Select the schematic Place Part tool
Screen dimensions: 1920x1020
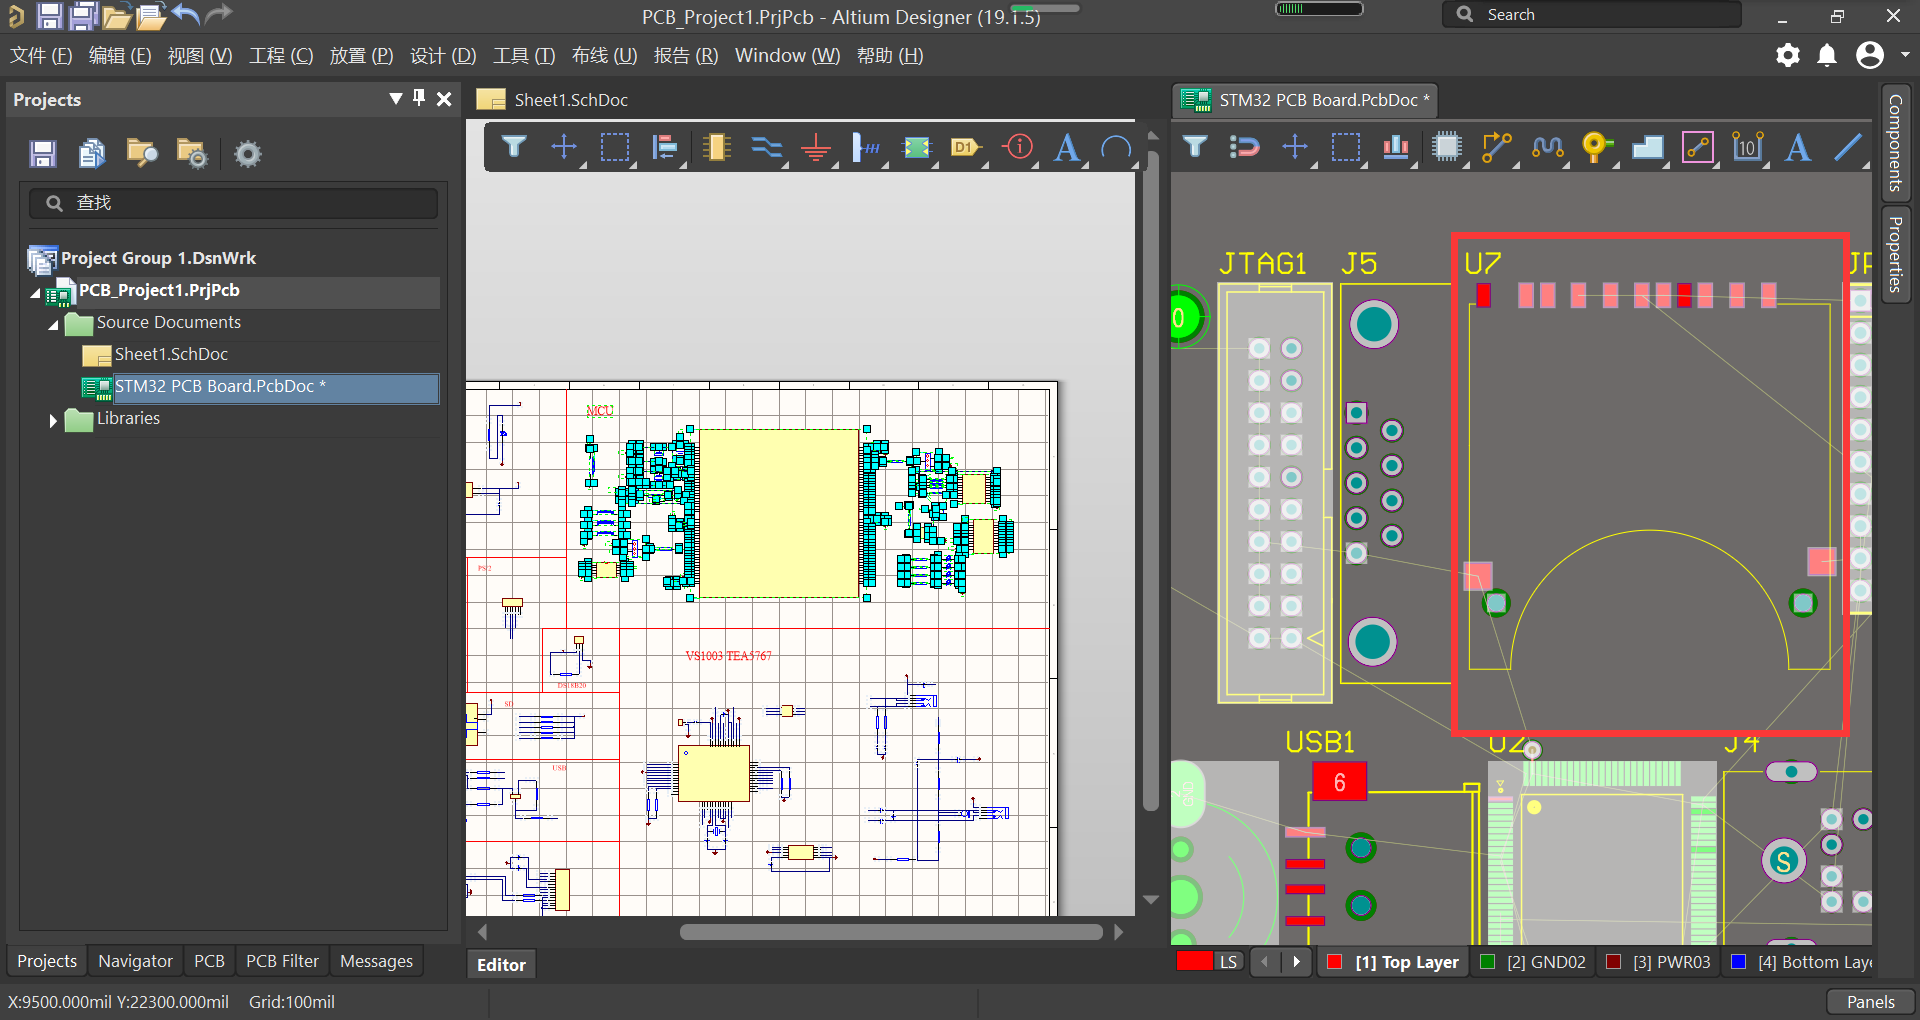pos(716,147)
